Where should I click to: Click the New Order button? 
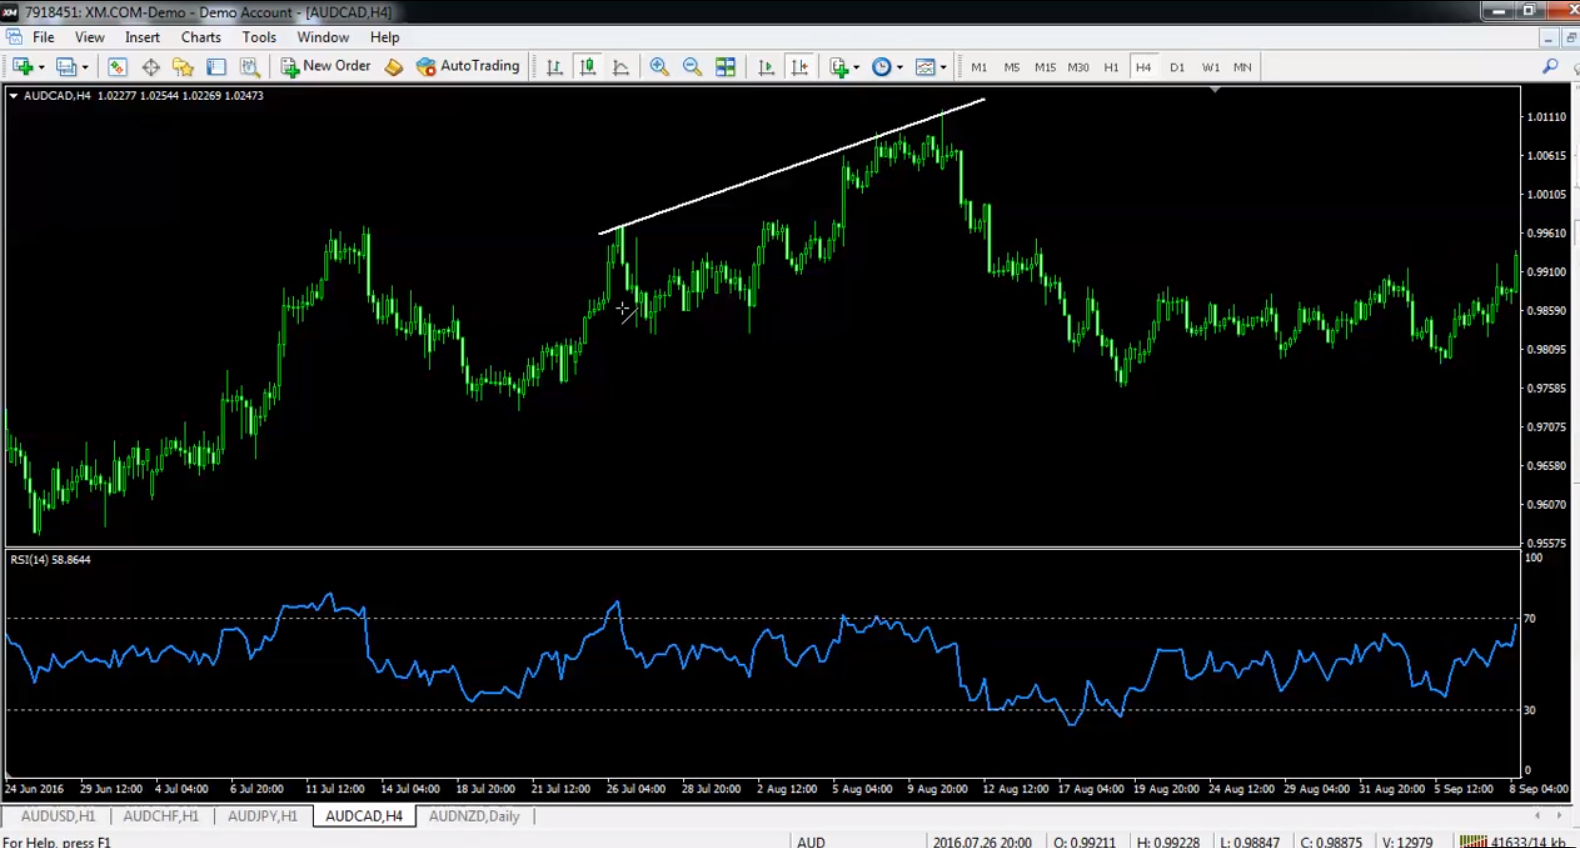point(326,66)
